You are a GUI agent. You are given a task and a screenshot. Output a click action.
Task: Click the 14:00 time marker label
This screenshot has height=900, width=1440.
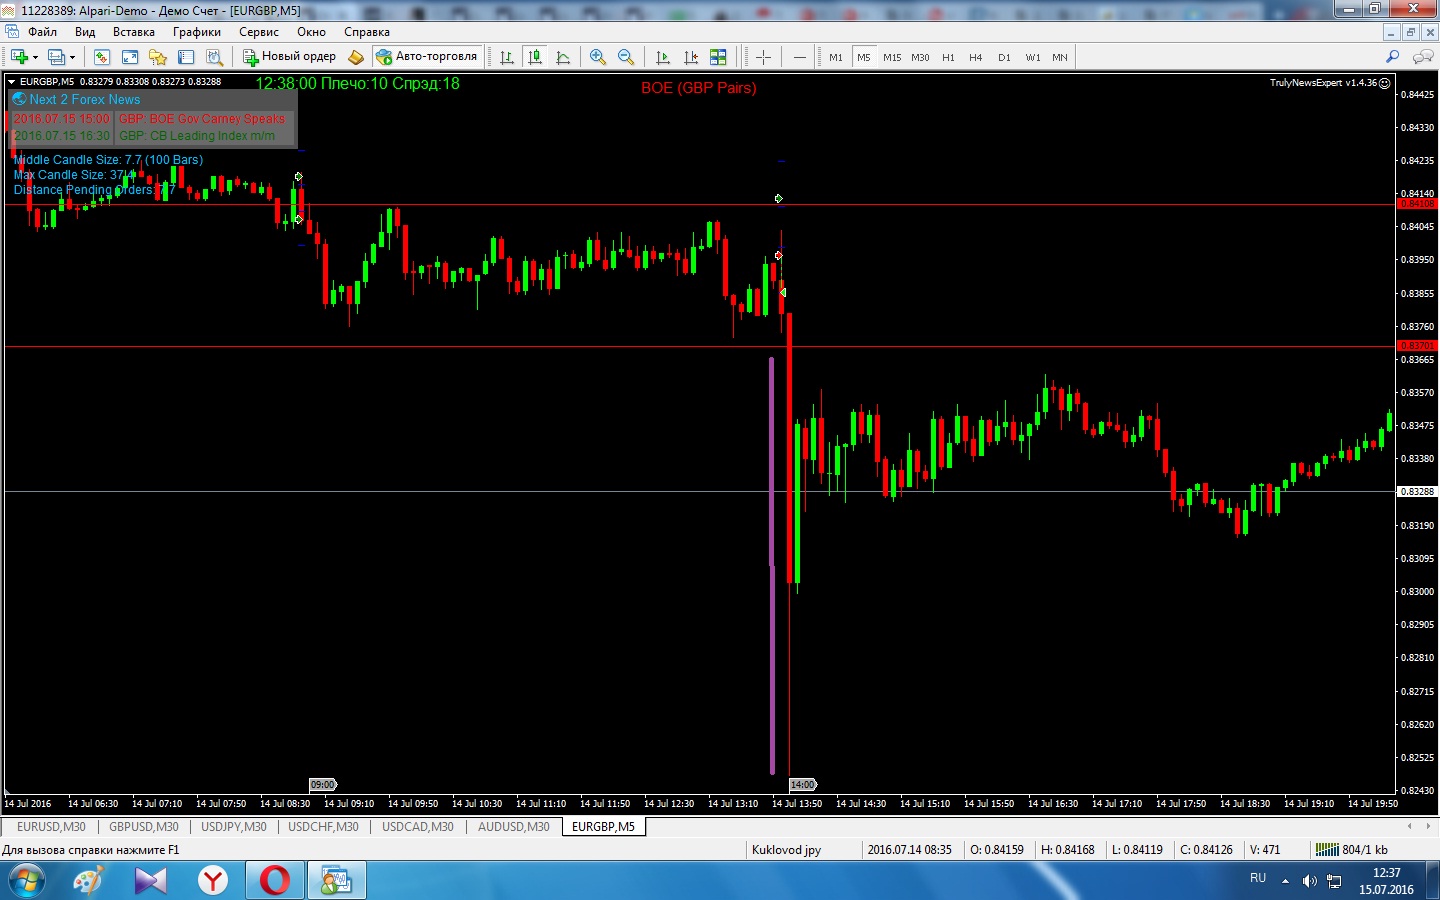[x=803, y=785]
